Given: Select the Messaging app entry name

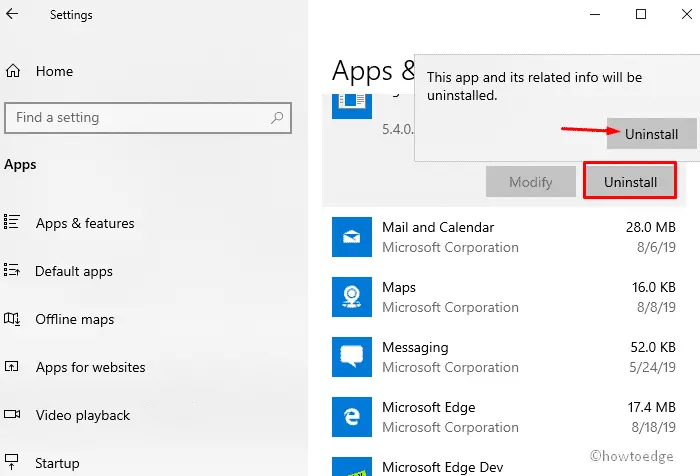Looking at the screenshot, I should (x=415, y=347).
